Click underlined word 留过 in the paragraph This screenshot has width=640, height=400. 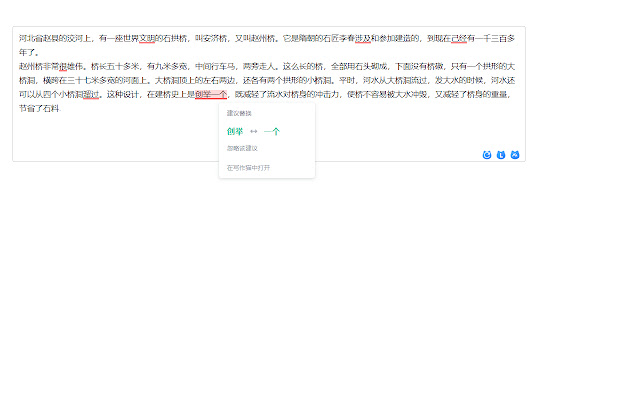tap(91, 95)
